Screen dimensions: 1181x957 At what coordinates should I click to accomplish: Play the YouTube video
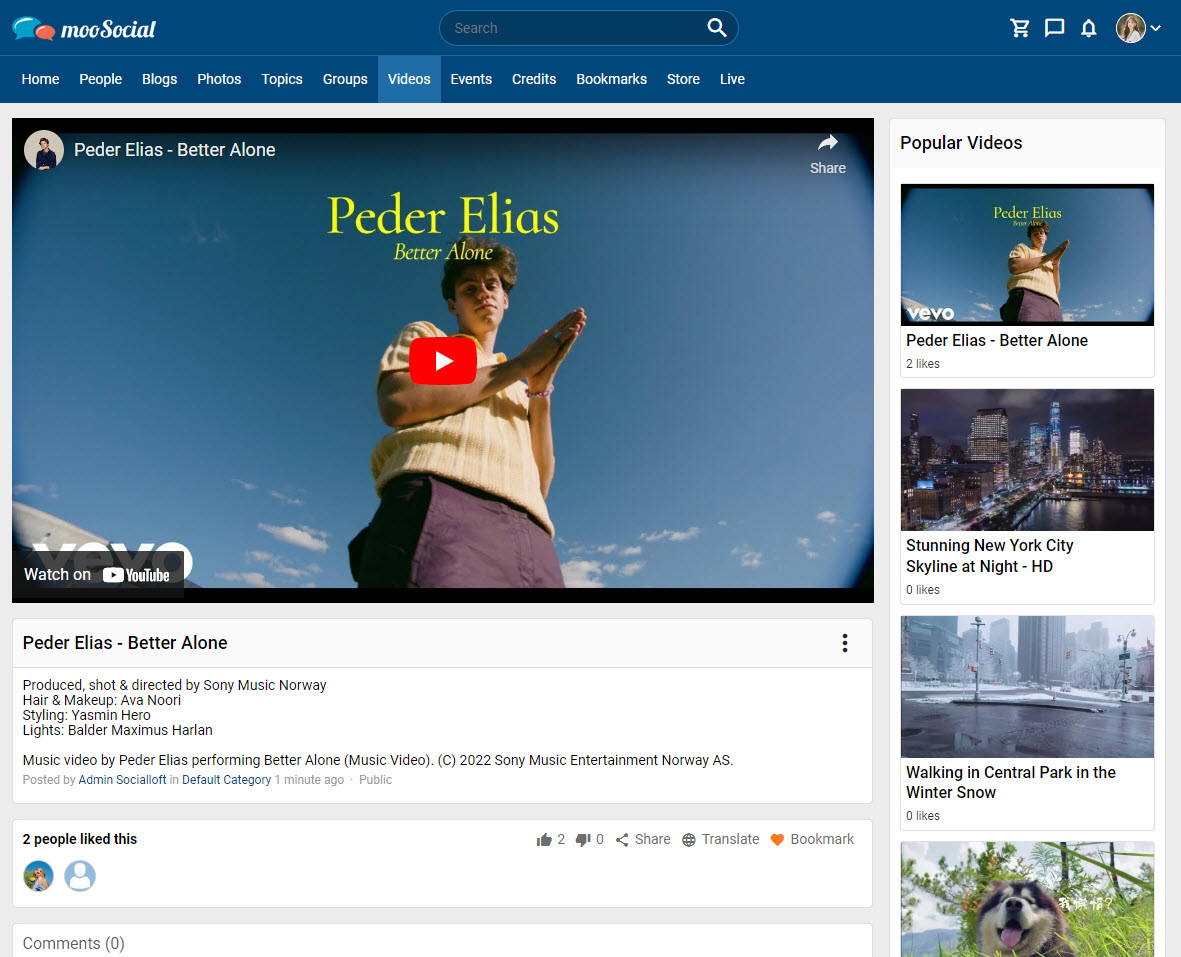click(443, 361)
